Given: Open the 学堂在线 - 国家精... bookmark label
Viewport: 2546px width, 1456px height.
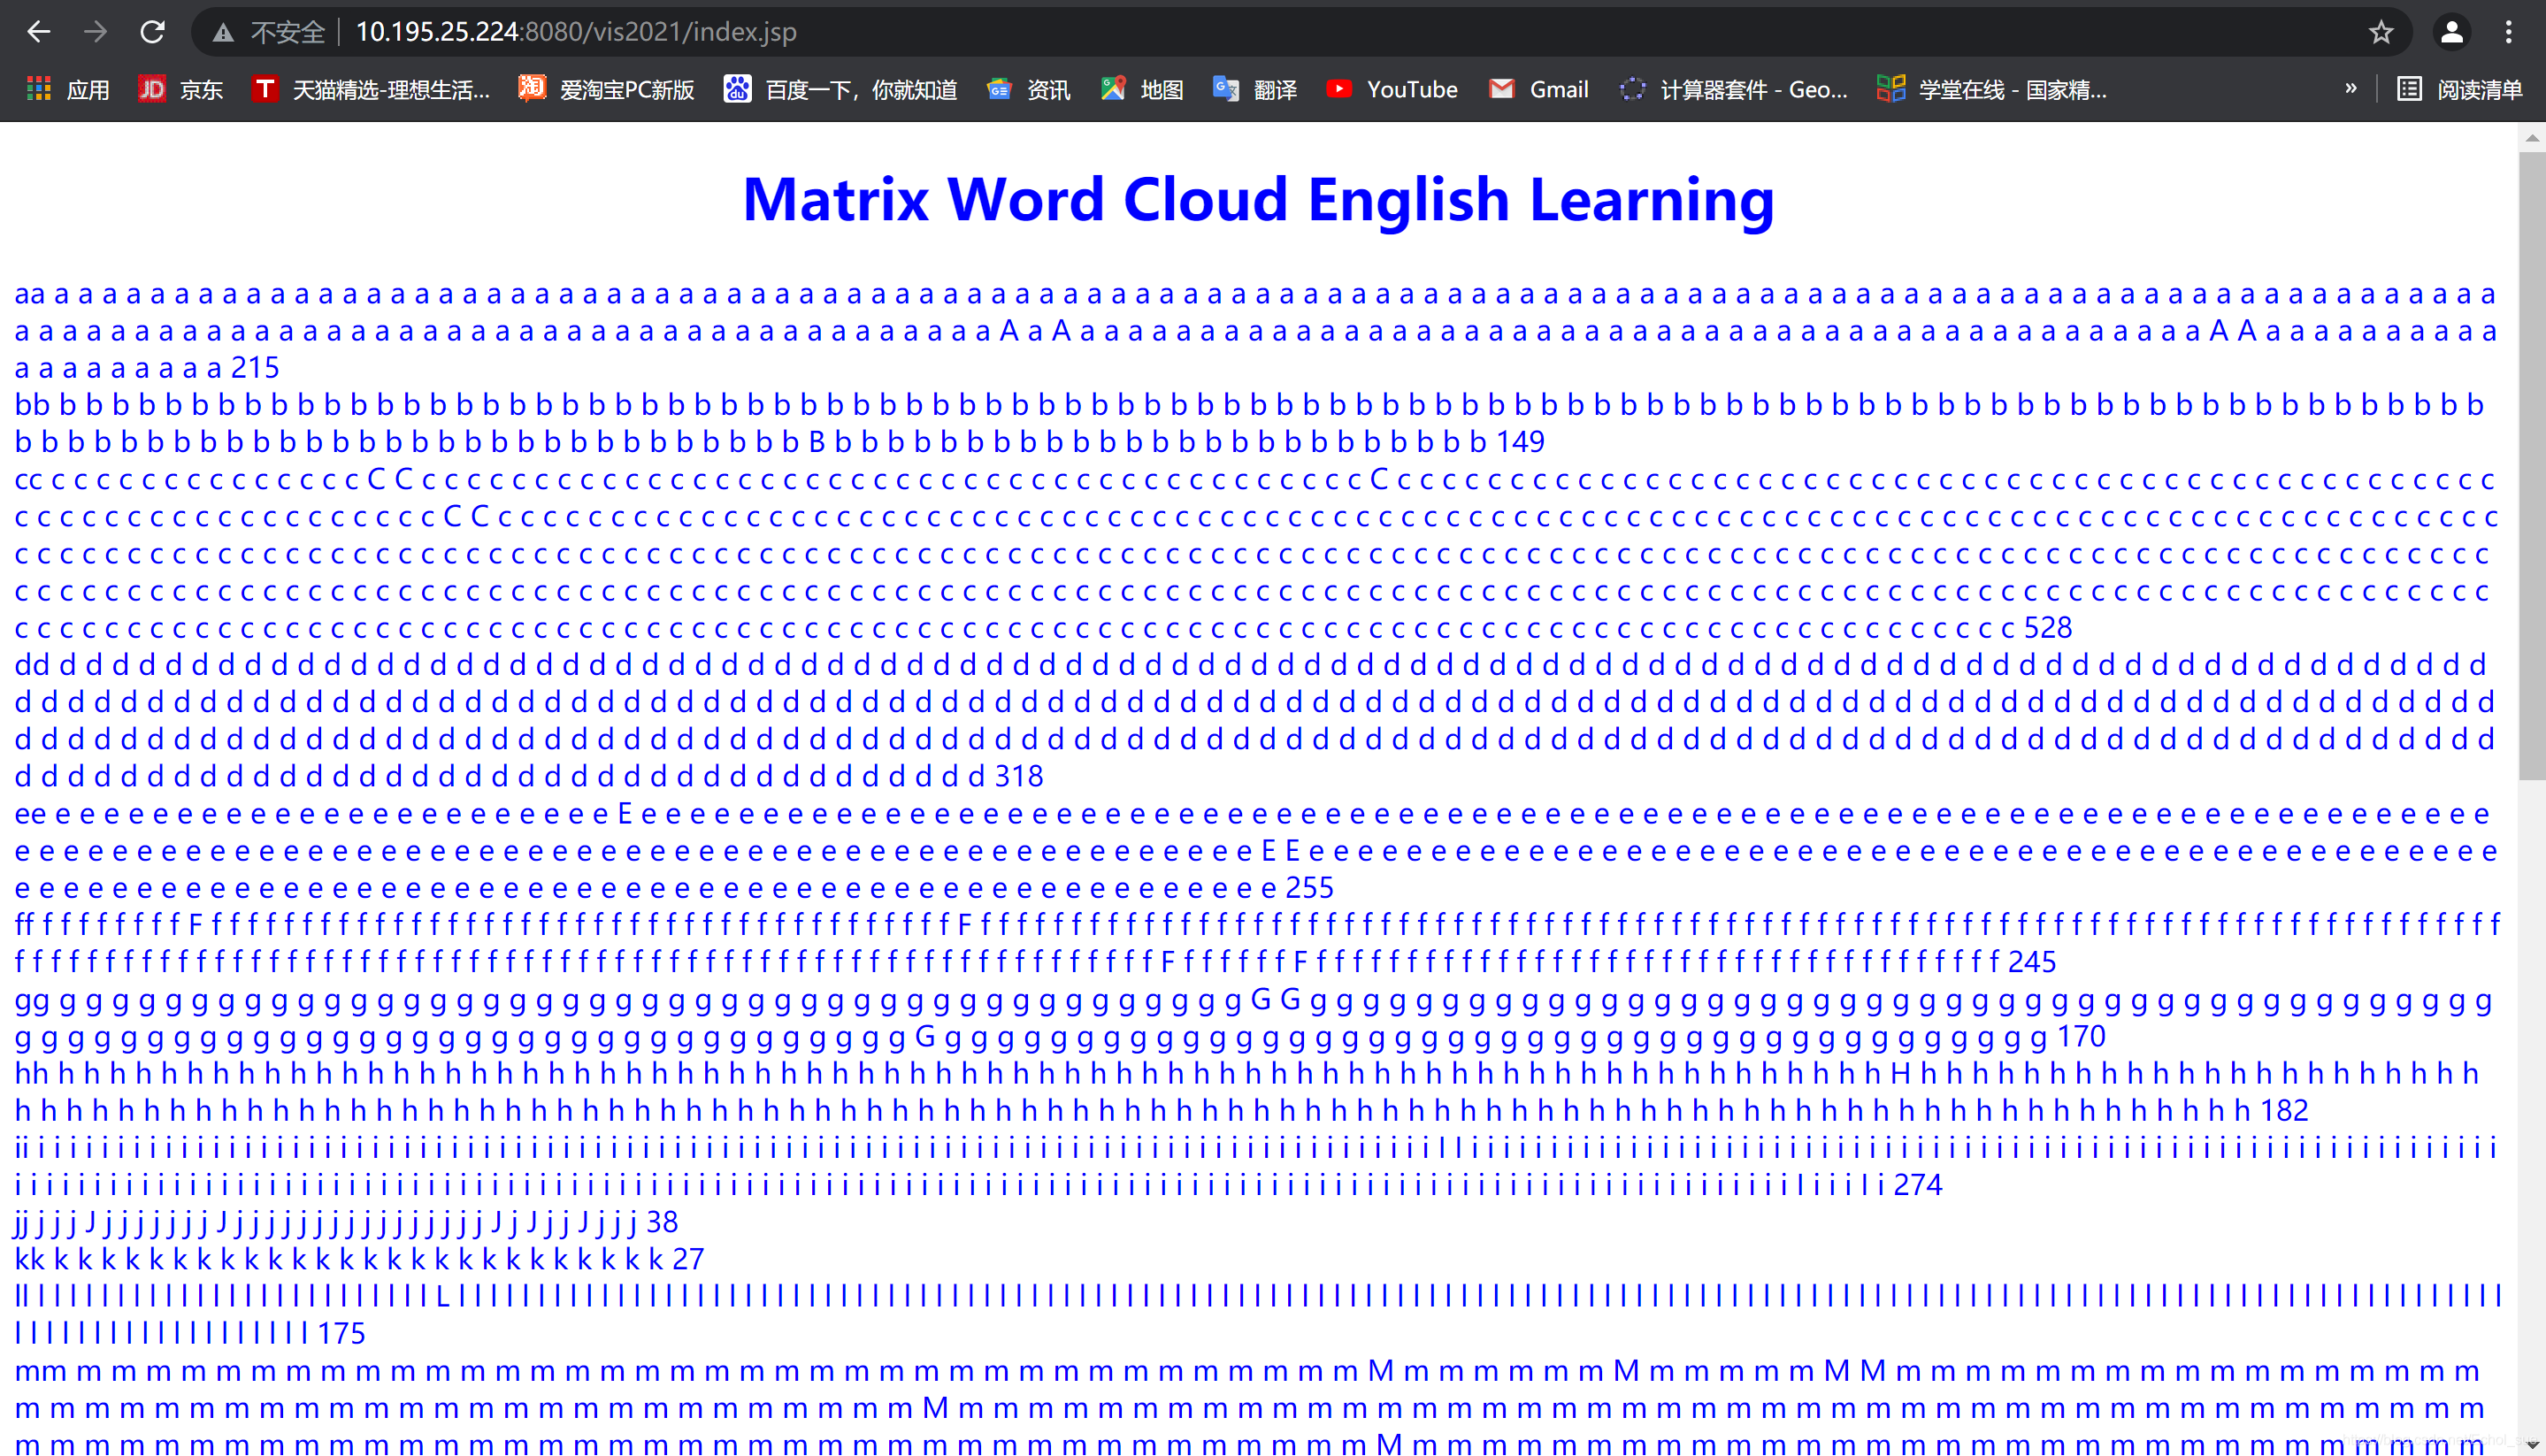Looking at the screenshot, I should [x=2013, y=90].
